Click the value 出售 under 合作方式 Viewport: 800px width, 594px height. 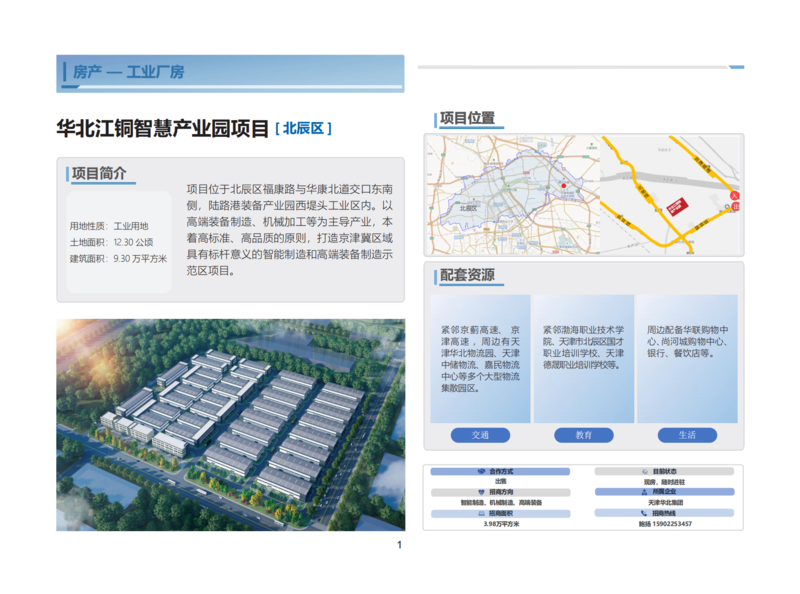(501, 481)
